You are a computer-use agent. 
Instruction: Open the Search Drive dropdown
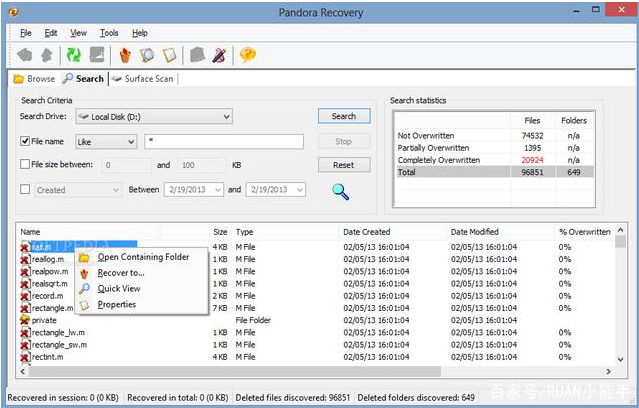pyautogui.click(x=226, y=117)
